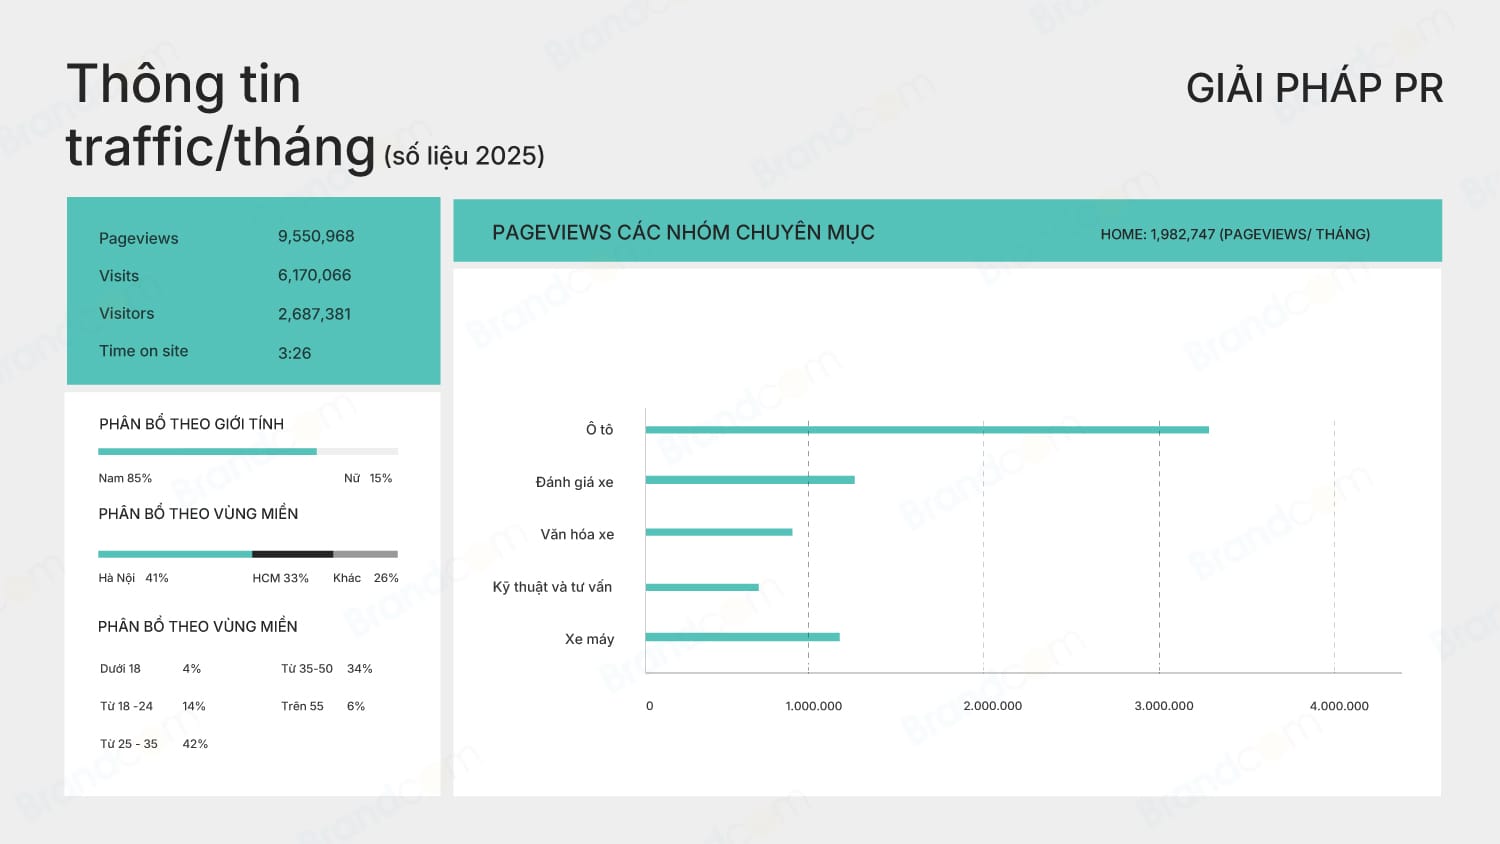Select the Kỹ thuật và tư vấn bar
This screenshot has width=1500, height=844.
pos(702,587)
